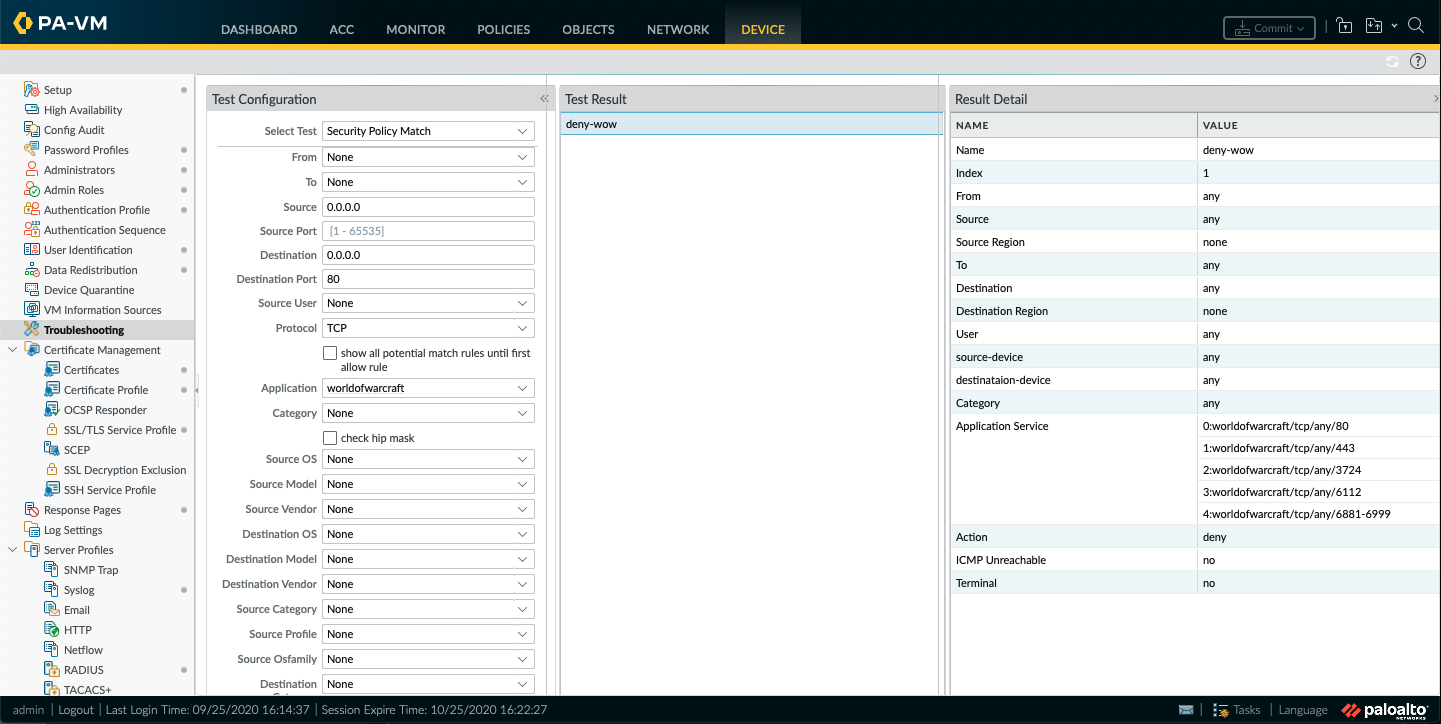Click the Tasks icon in status bar

point(1220,710)
